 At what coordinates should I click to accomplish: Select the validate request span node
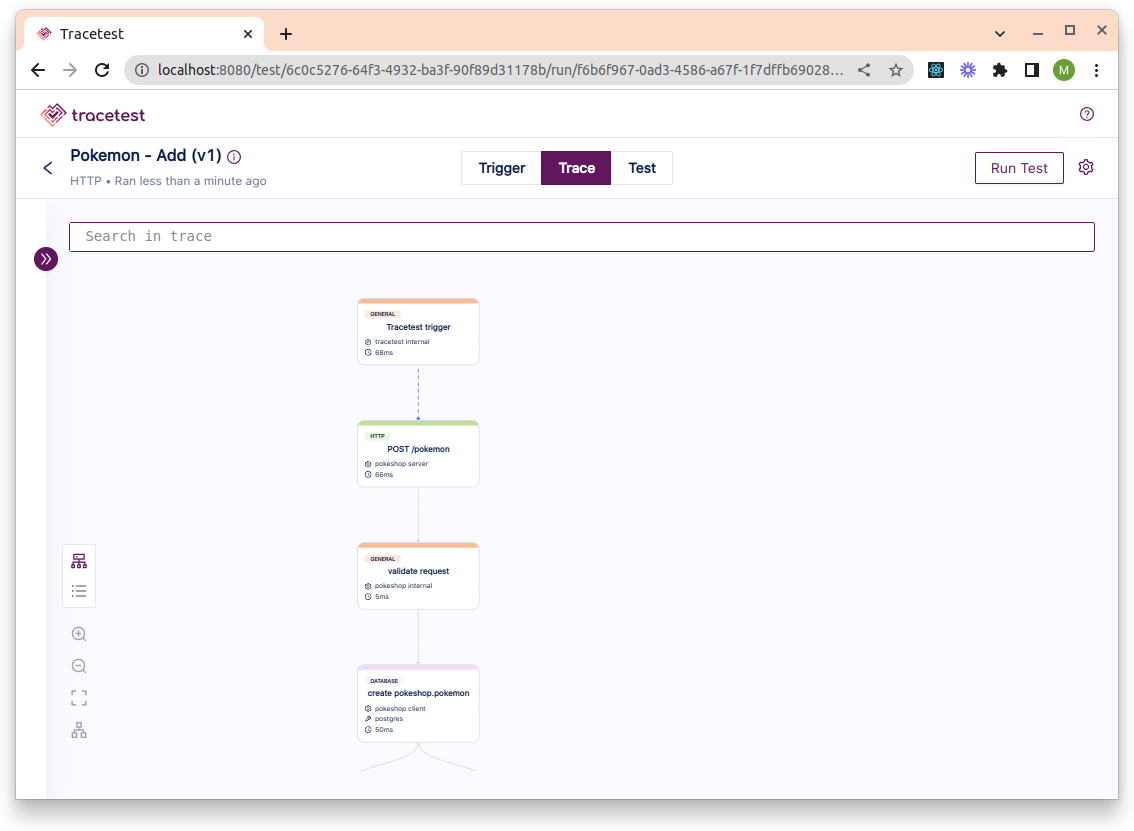[418, 576]
